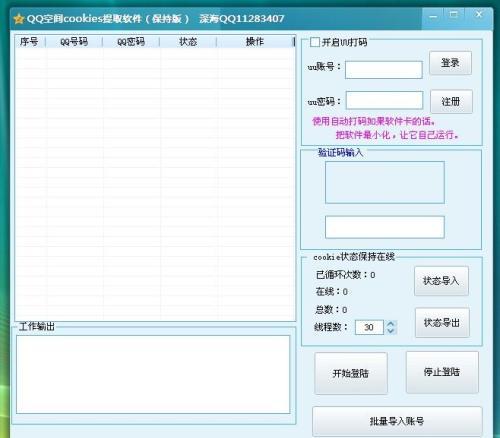The image size is (500, 438).
Task: Click the 登录 button
Action: 450,63
